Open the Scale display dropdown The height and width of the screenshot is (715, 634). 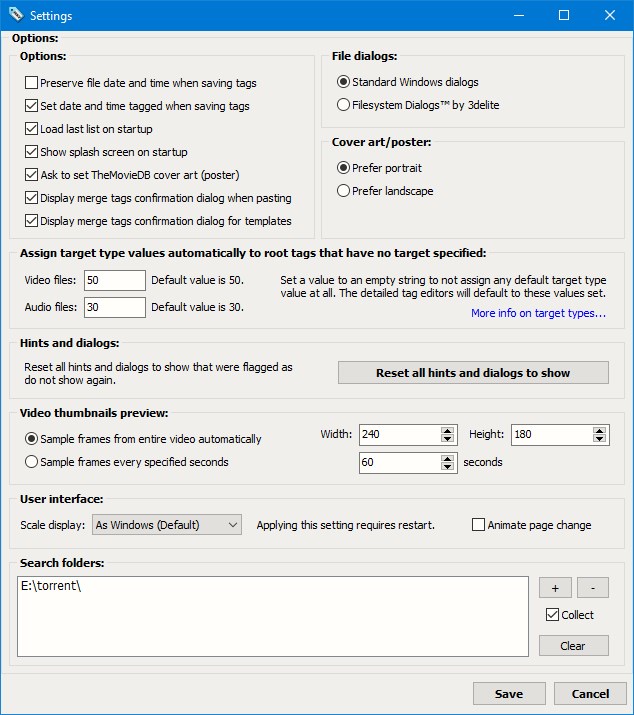pos(167,525)
